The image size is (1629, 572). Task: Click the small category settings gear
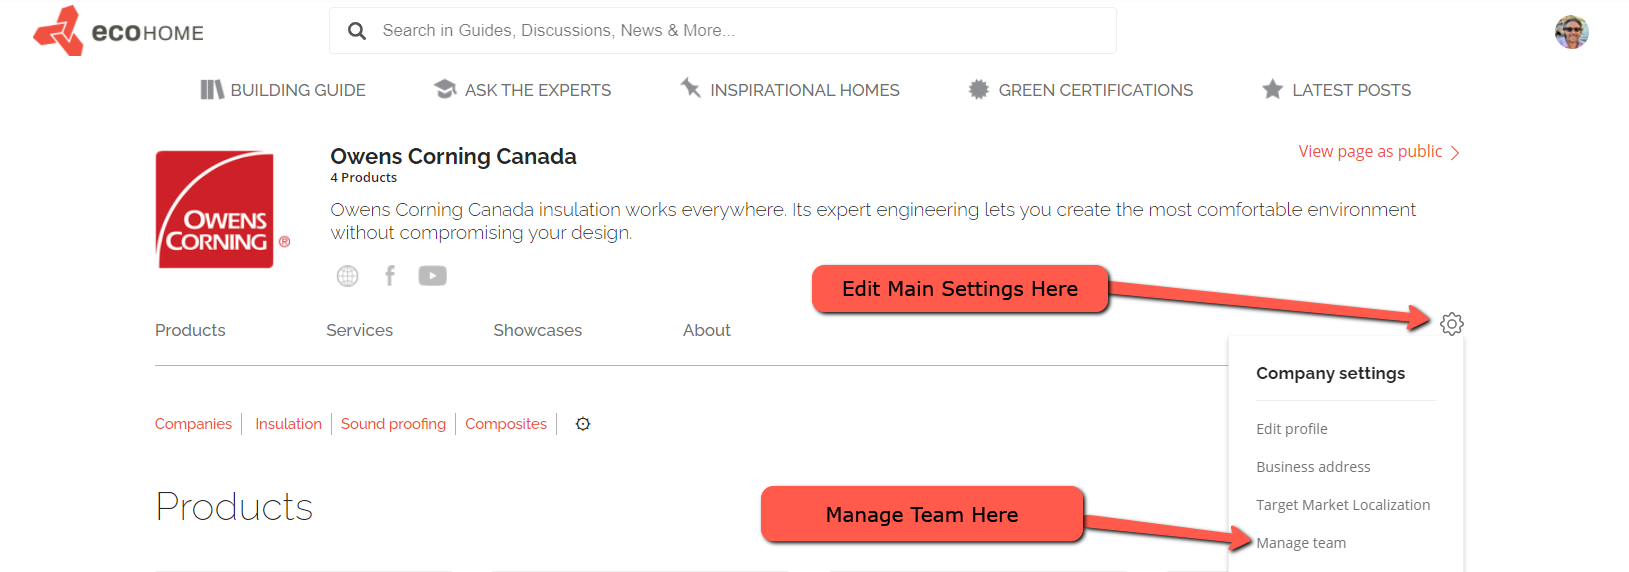point(583,424)
